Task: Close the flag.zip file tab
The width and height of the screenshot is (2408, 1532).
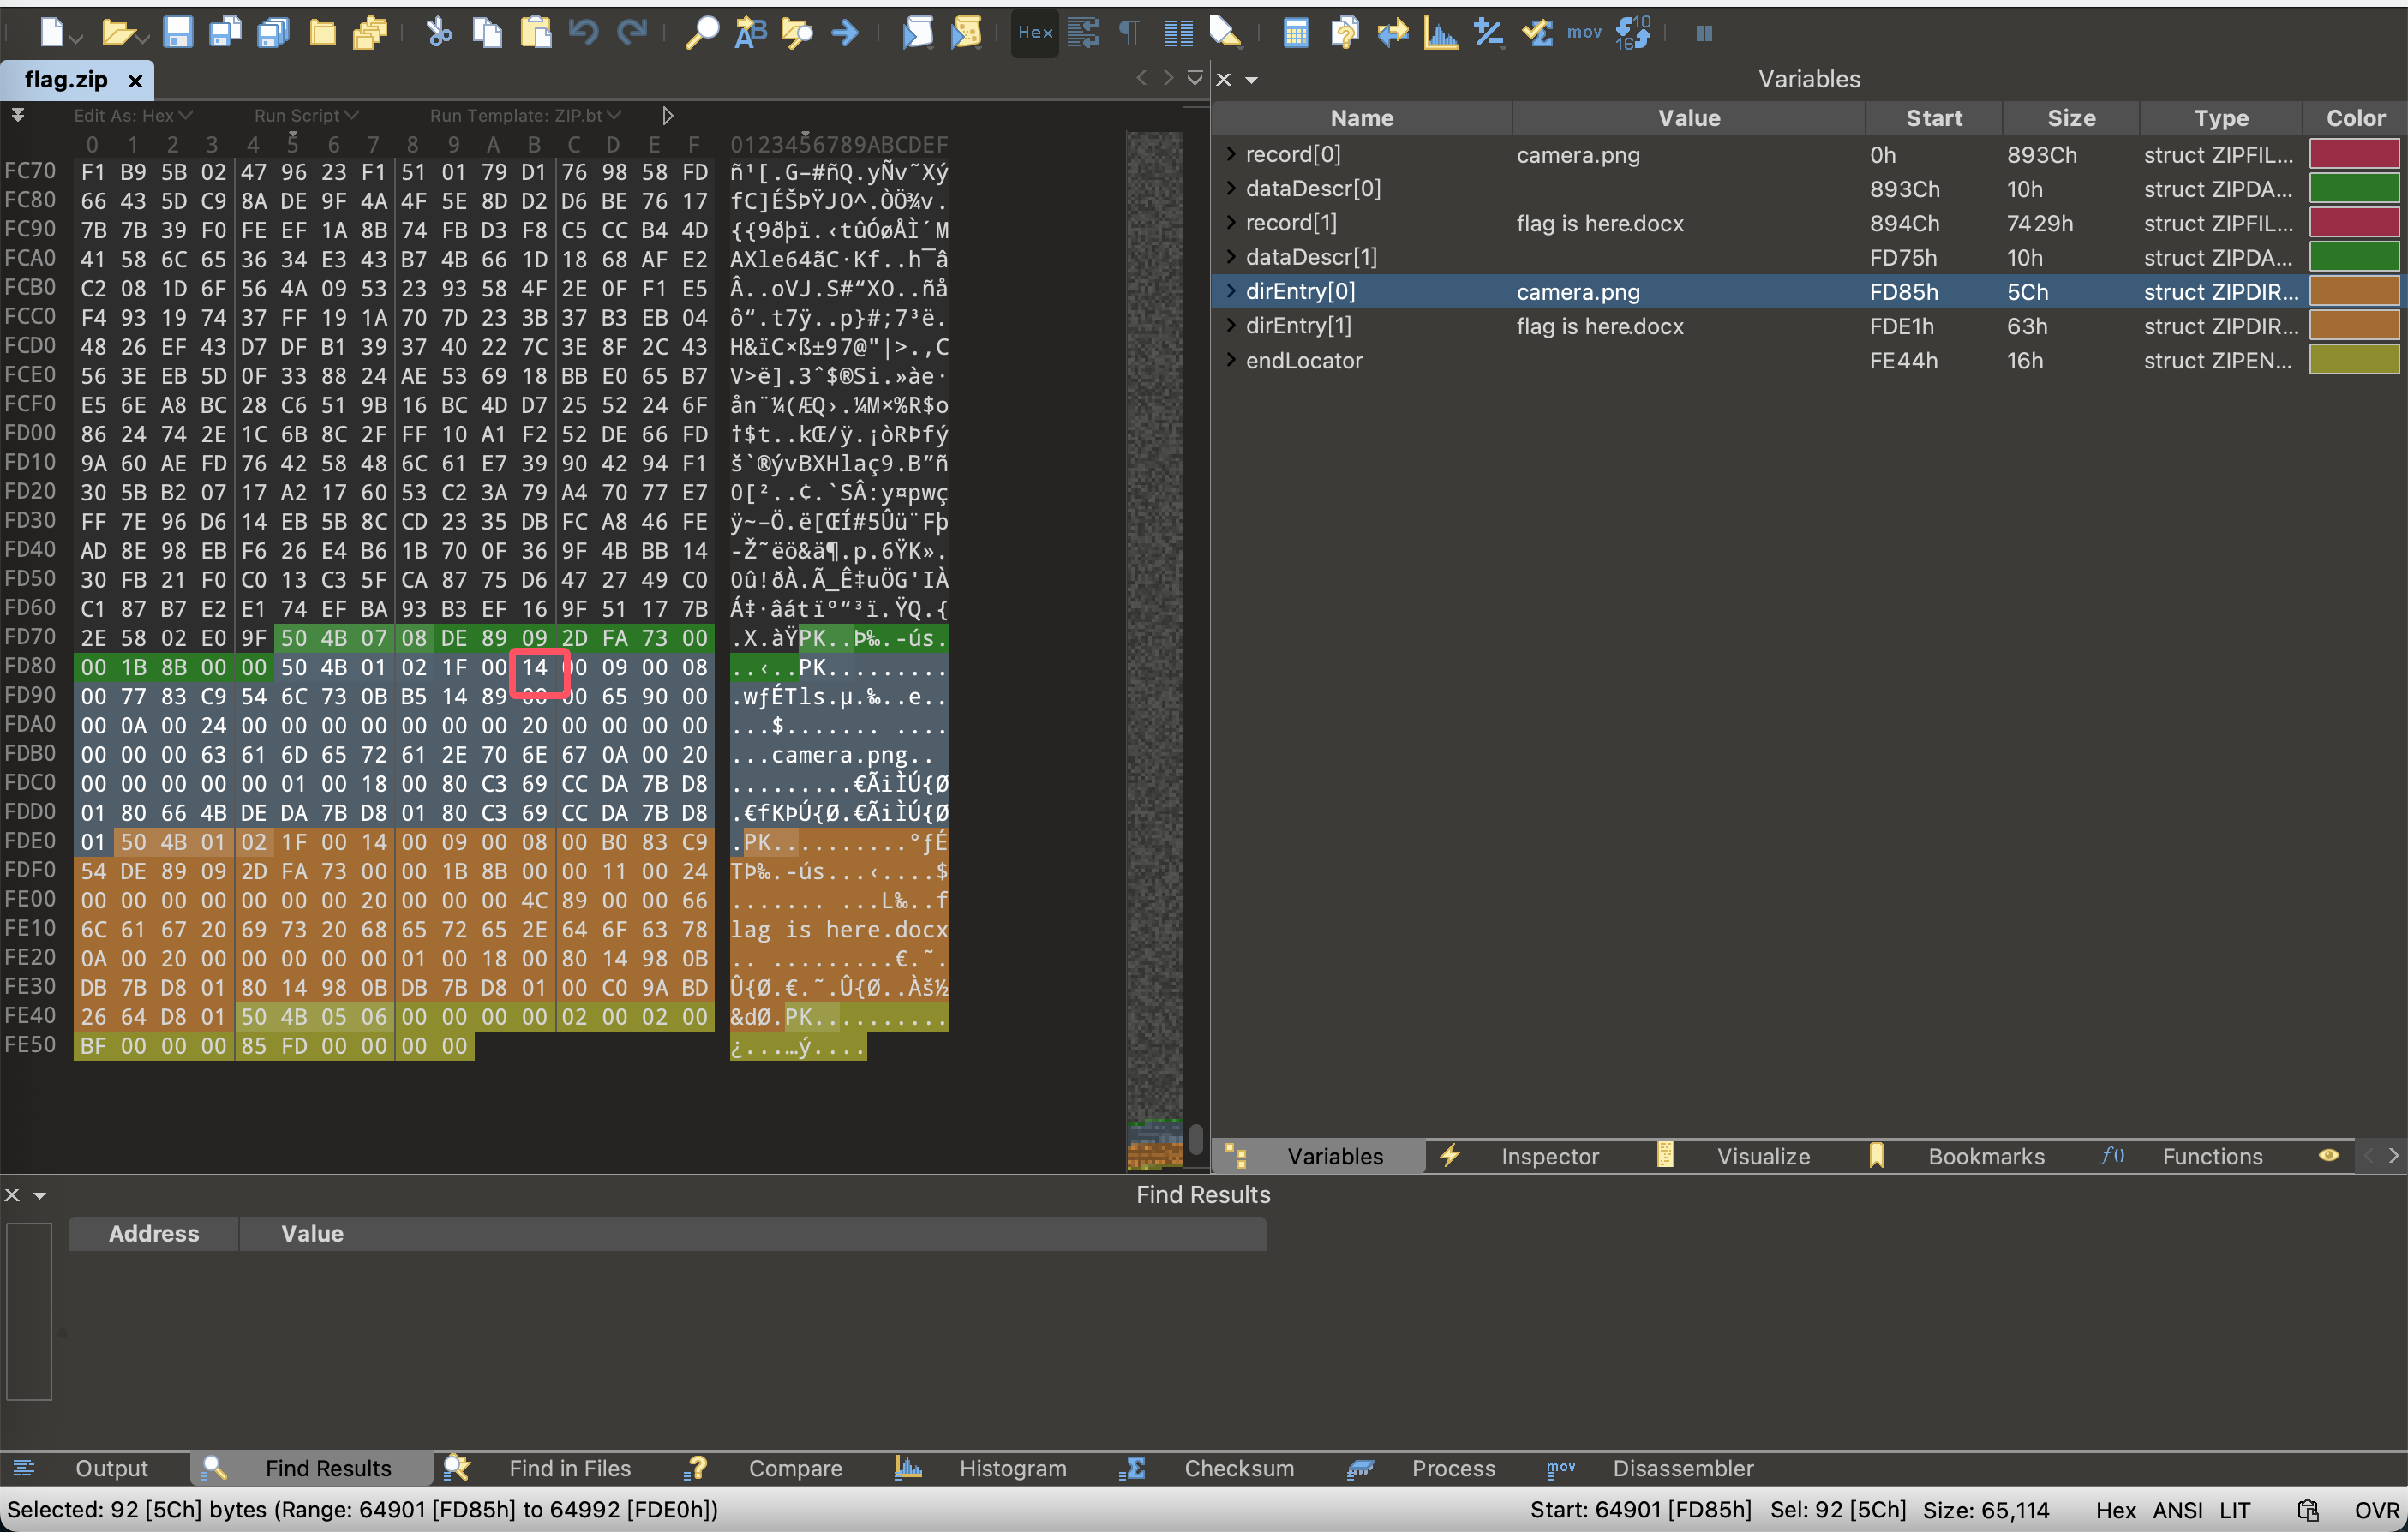Action: coord(135,80)
